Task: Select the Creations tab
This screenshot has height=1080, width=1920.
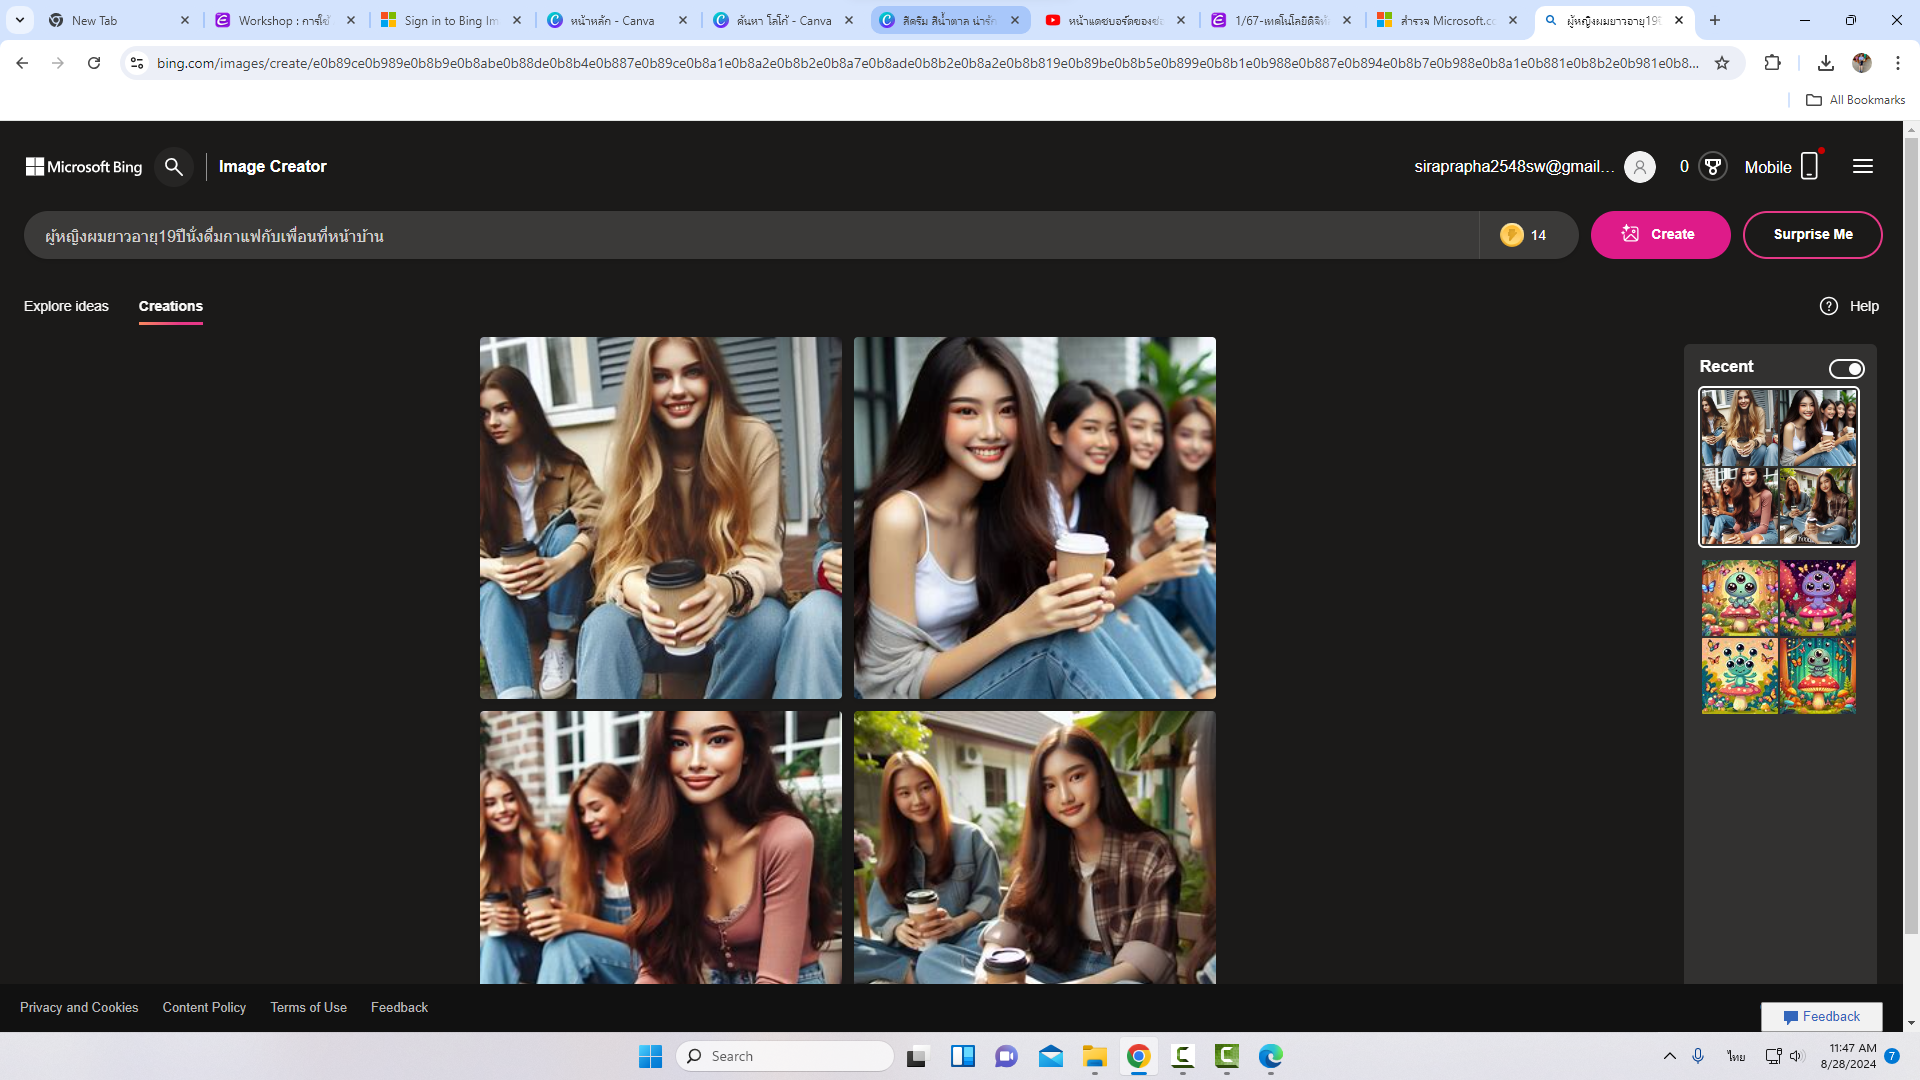Action: pyautogui.click(x=170, y=306)
